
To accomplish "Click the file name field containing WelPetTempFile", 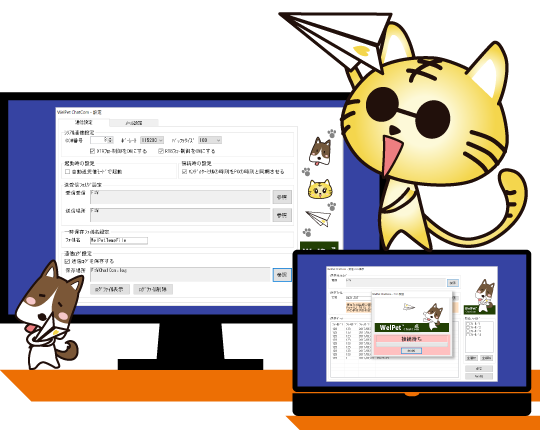I will [x=119, y=240].
